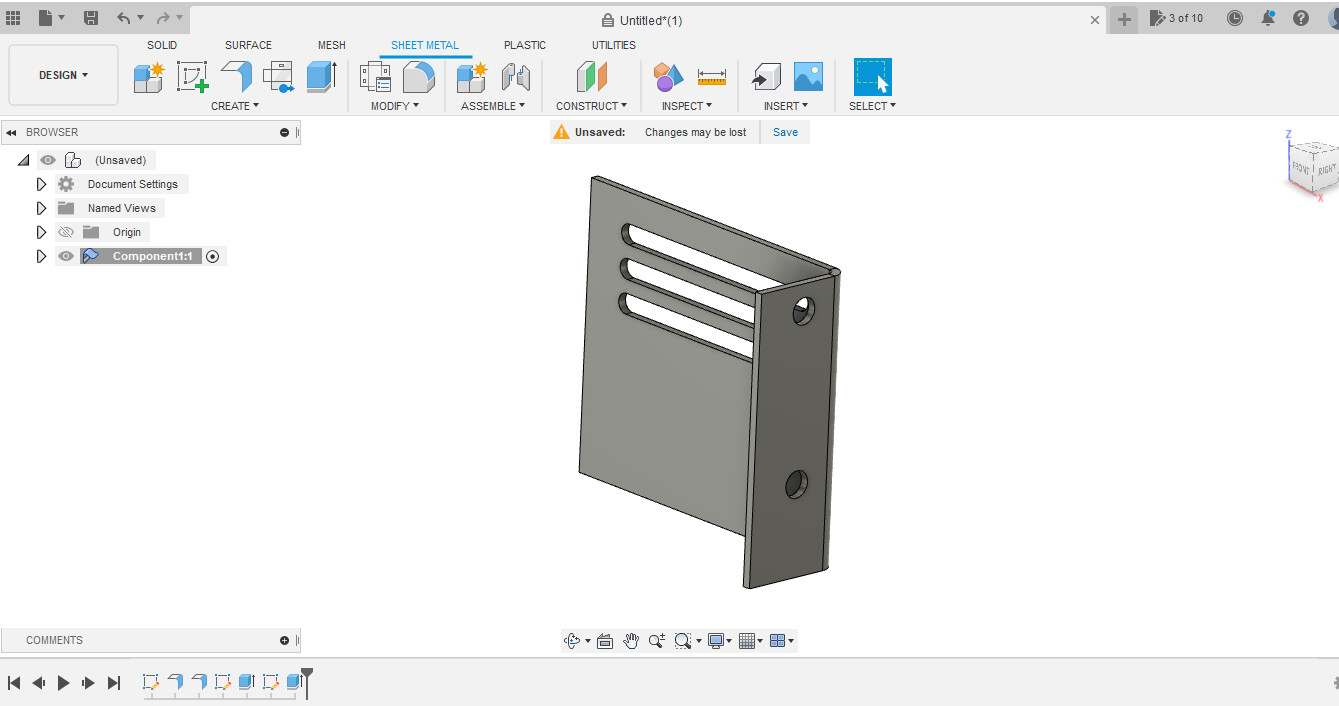The width and height of the screenshot is (1339, 706).
Task: Toggle visibility of the unsaved document root
Action: pos(47,159)
